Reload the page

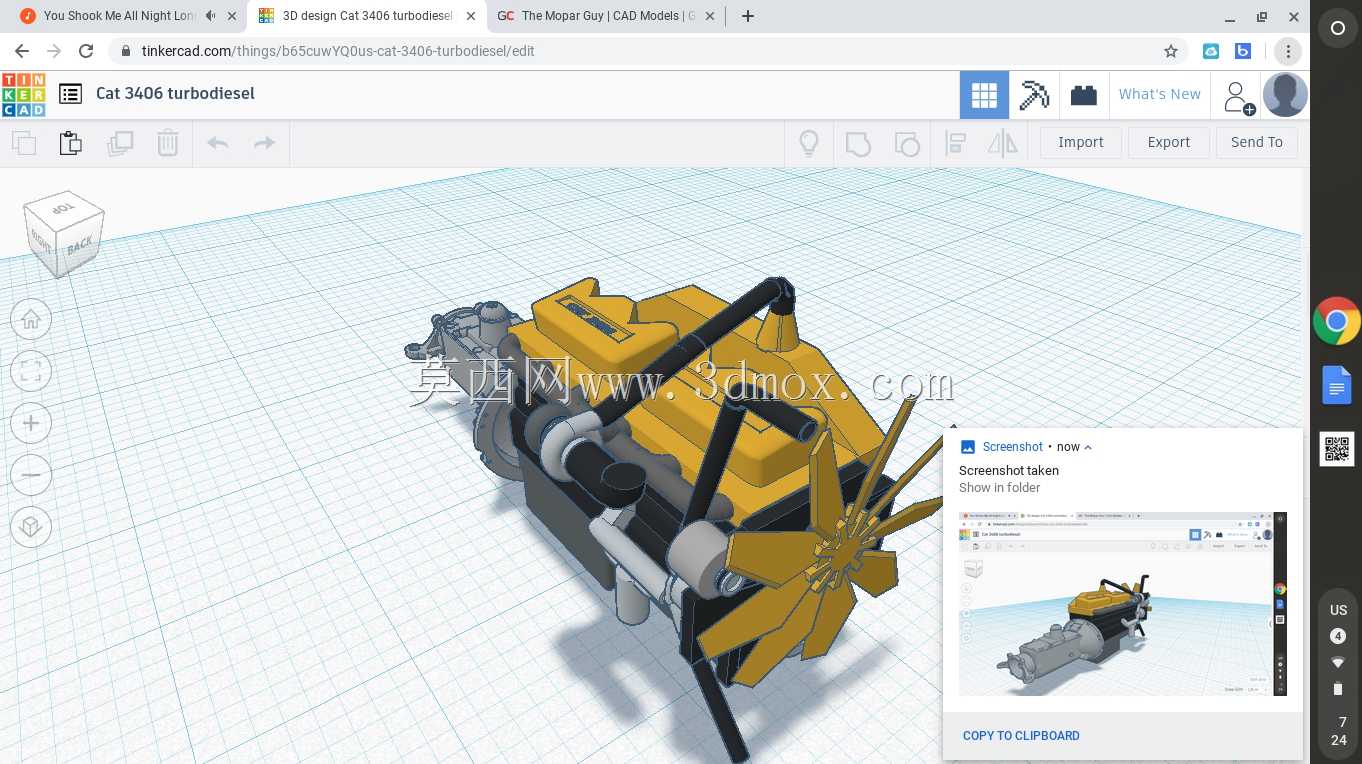[86, 51]
